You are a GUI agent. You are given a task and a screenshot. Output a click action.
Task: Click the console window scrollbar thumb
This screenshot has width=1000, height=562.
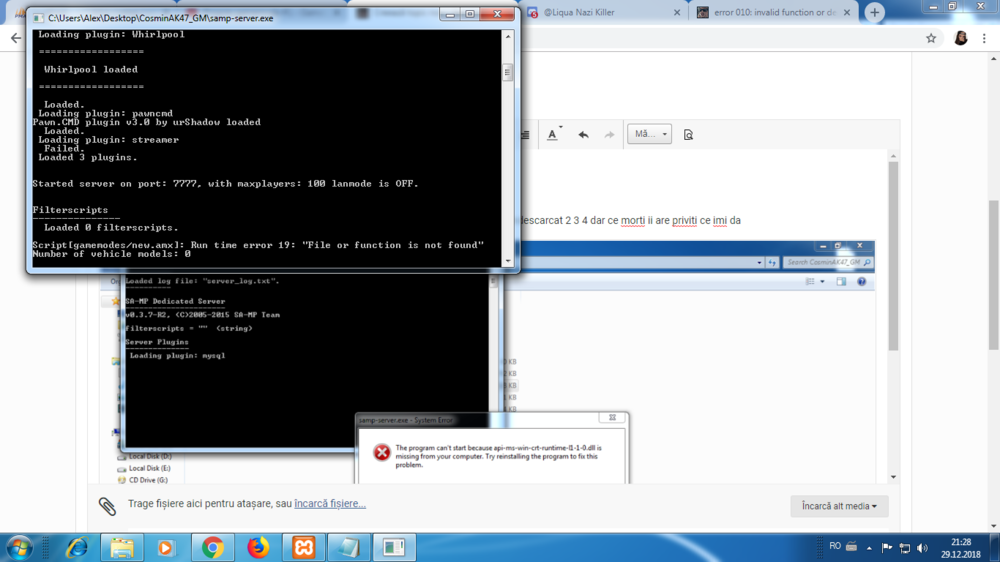pyautogui.click(x=508, y=72)
